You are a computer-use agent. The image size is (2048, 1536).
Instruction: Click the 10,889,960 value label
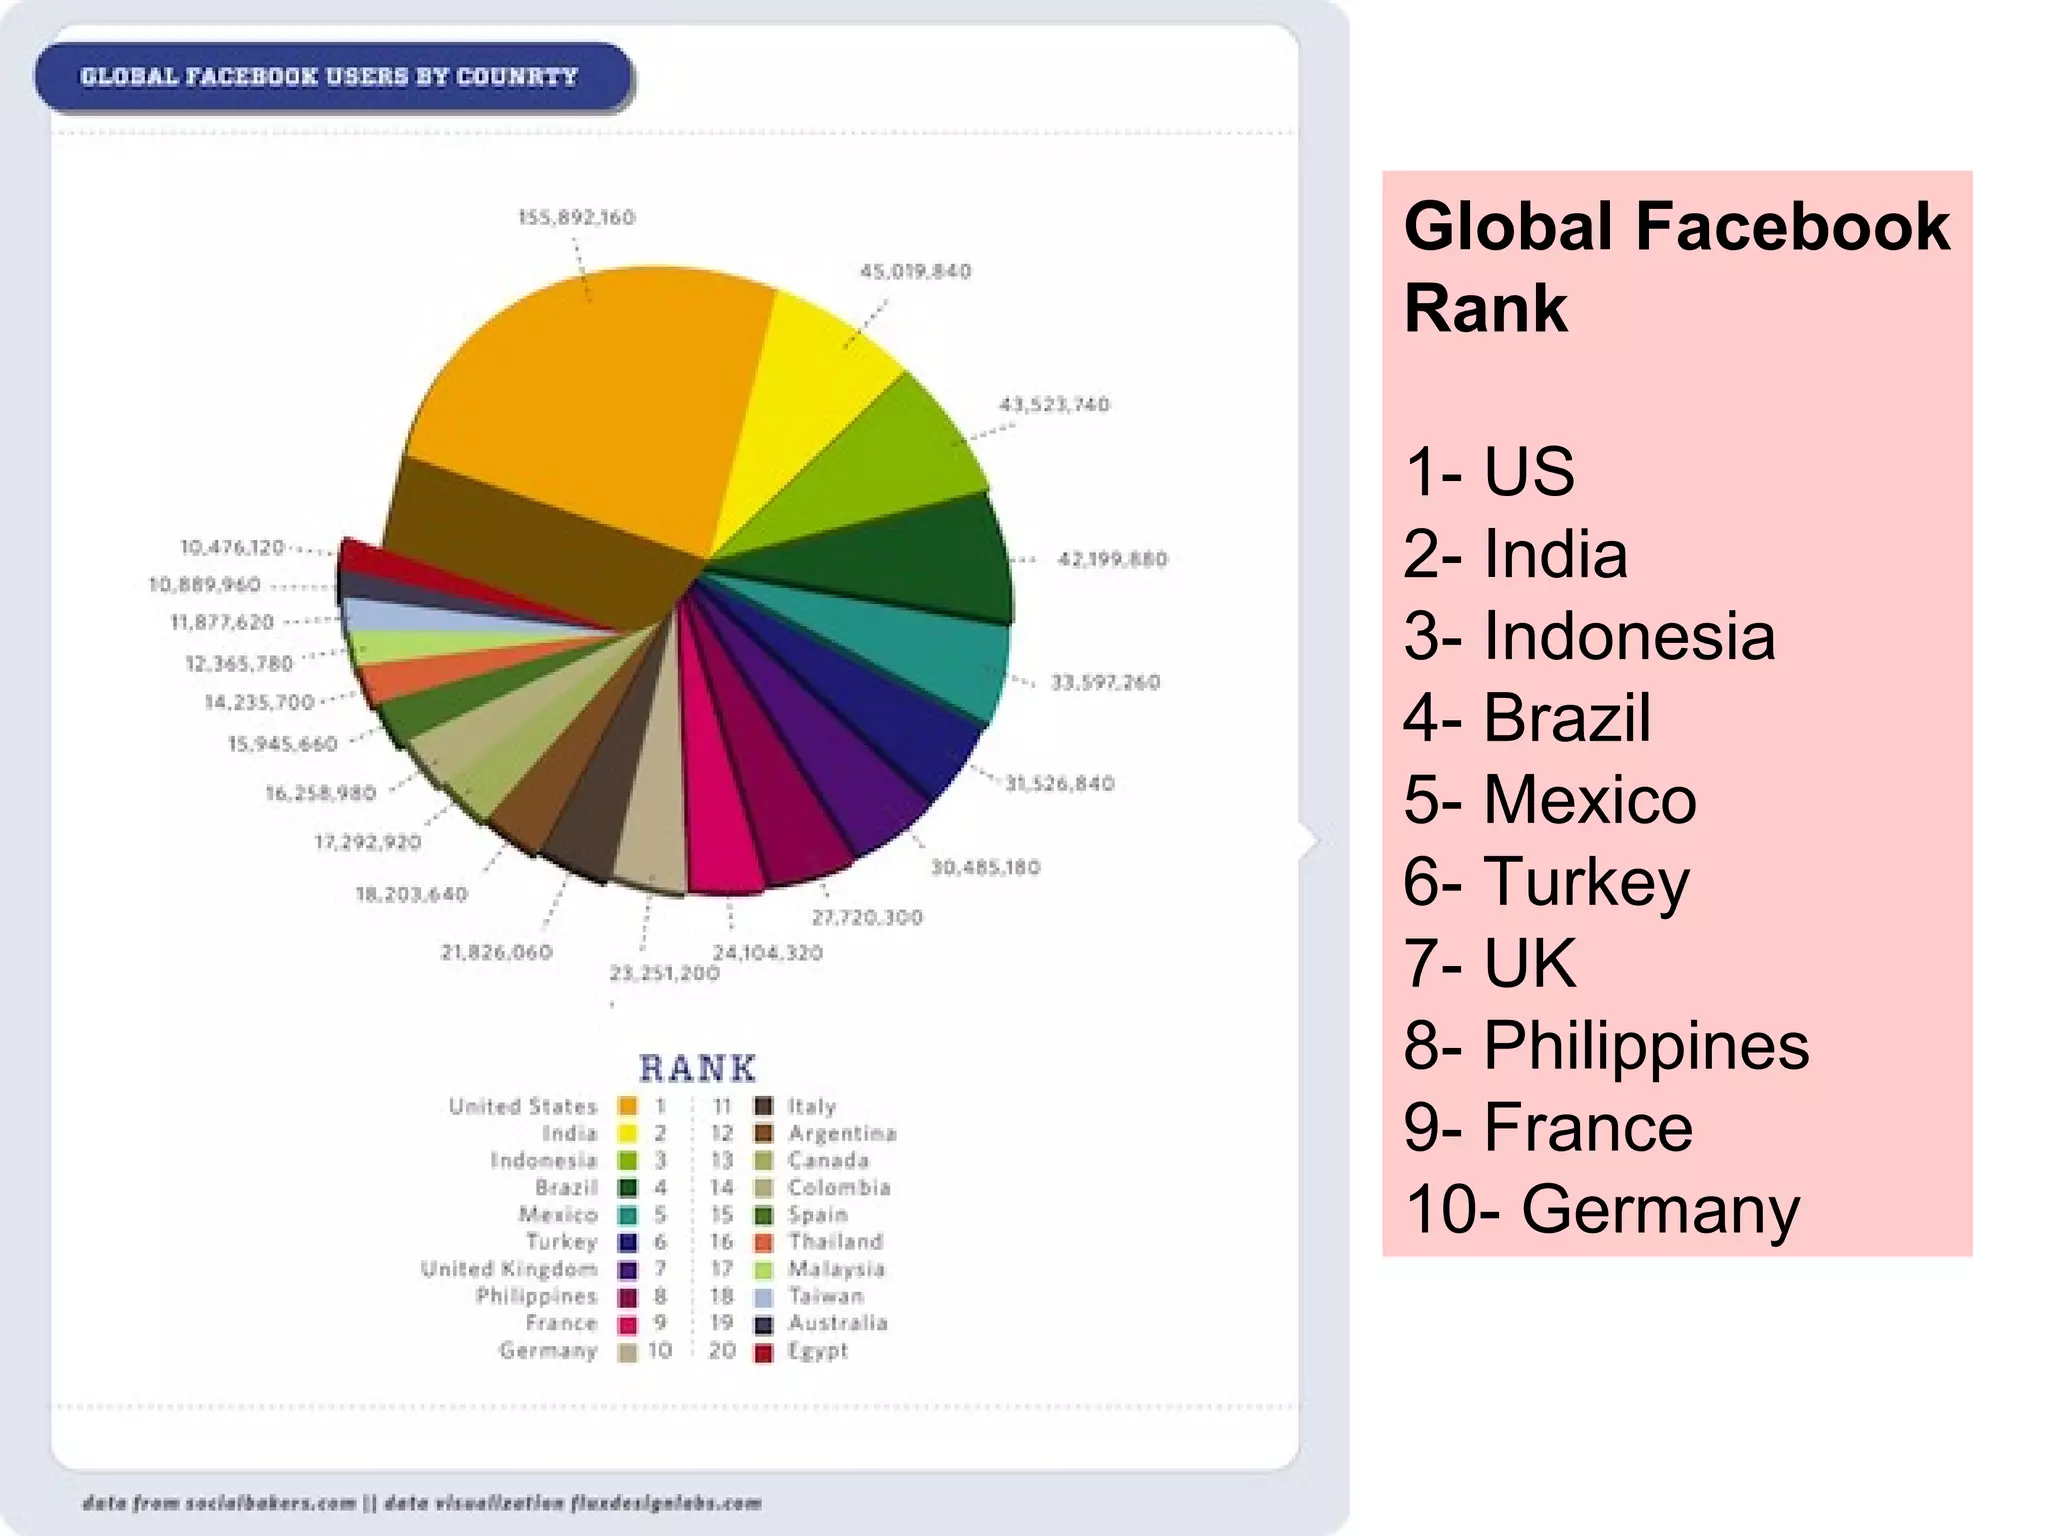tap(205, 584)
